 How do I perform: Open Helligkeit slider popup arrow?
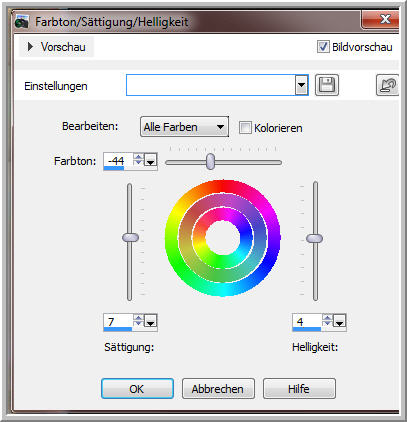coord(339,321)
